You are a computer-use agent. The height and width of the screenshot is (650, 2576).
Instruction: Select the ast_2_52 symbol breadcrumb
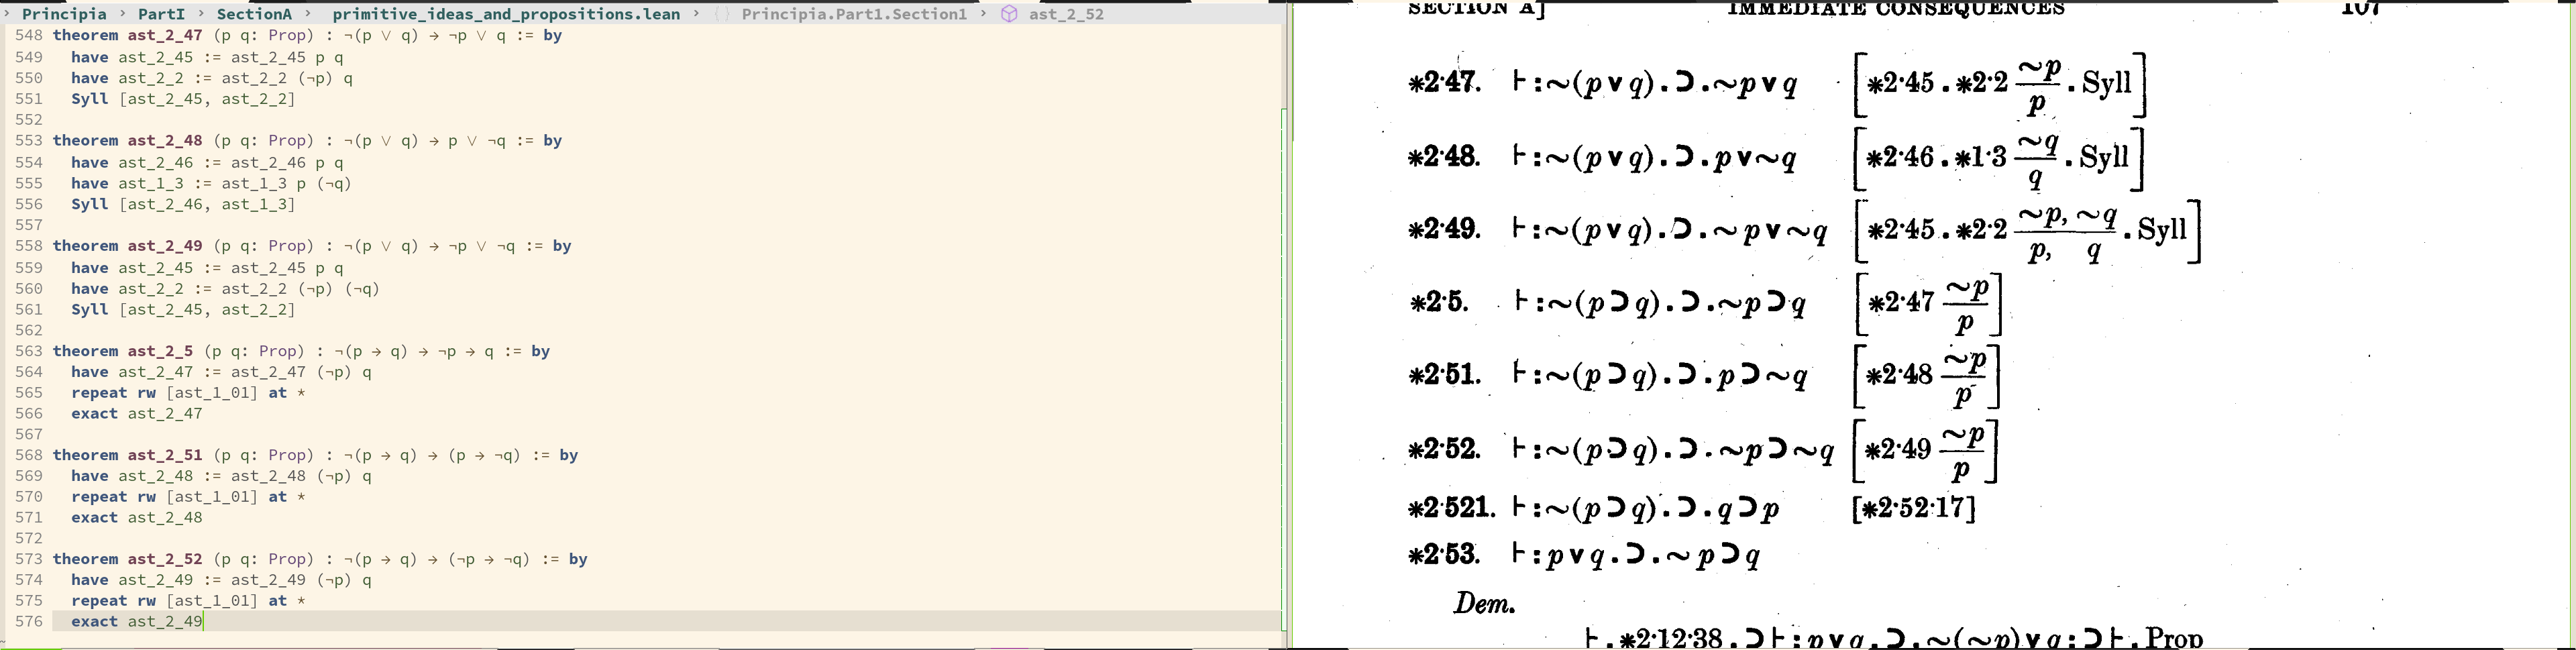pyautogui.click(x=1066, y=14)
